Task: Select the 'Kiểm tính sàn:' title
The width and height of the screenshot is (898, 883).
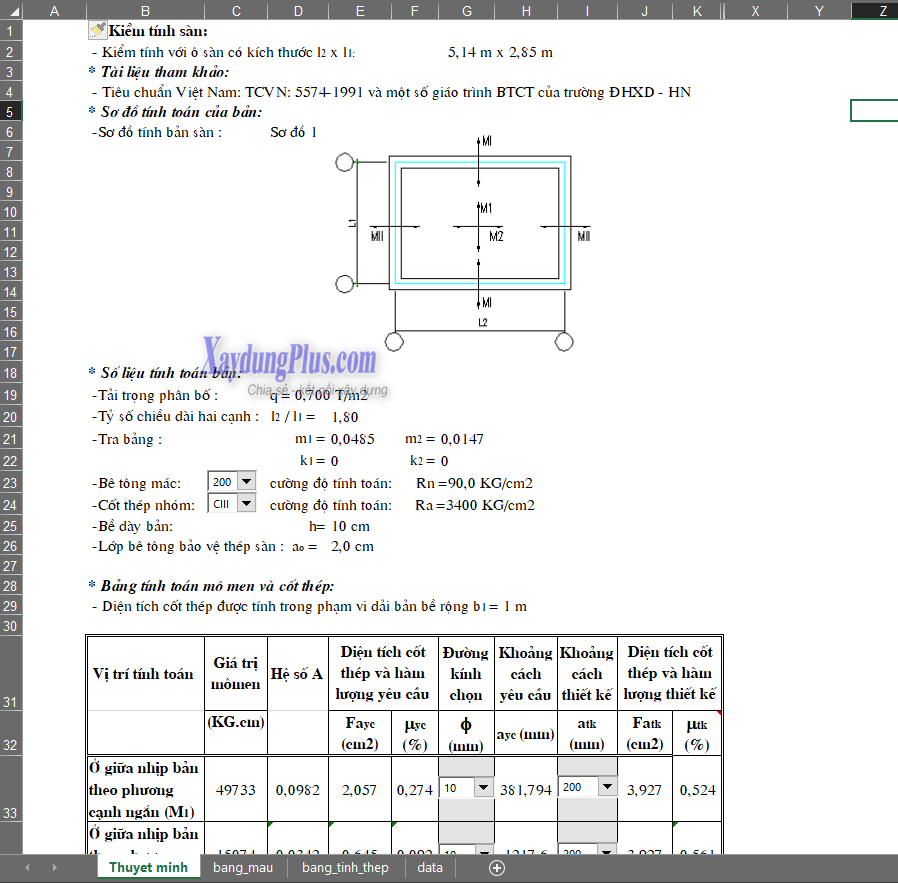Action: click(x=158, y=31)
